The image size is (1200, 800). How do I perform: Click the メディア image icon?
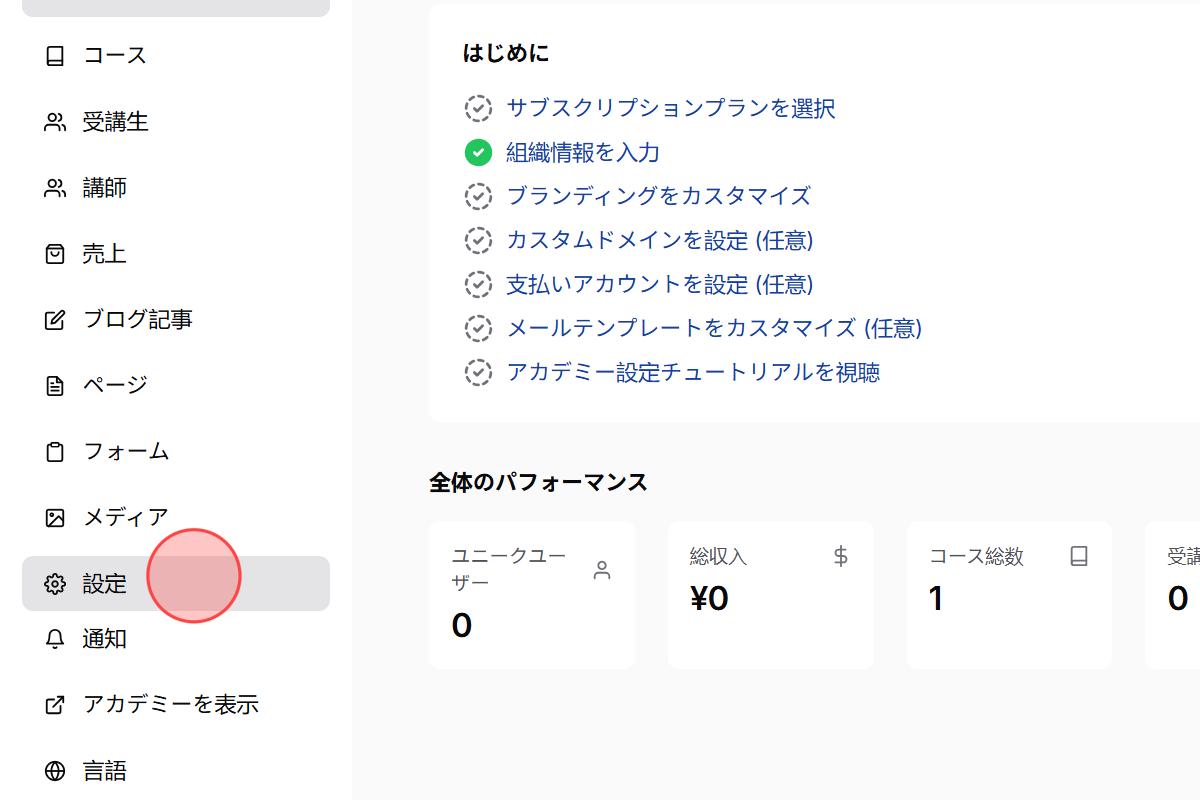tap(55, 517)
